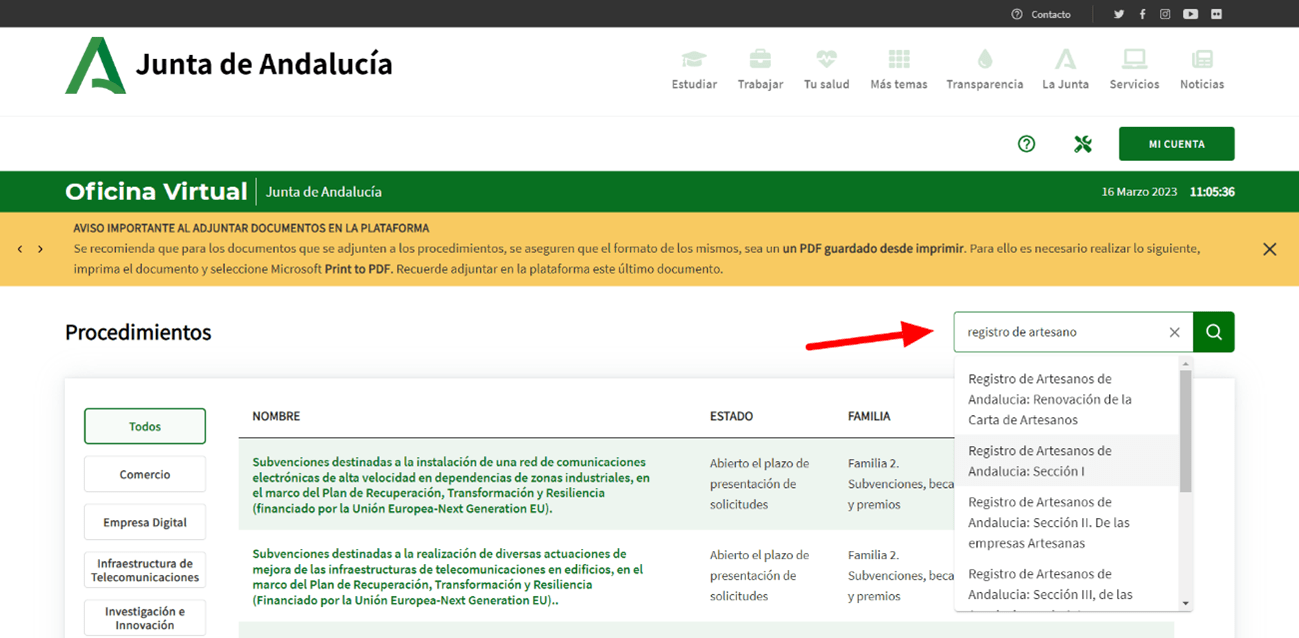Image resolution: width=1299 pixels, height=638 pixels.
Task: Click the Contacto link in top bar
Action: [1042, 14]
